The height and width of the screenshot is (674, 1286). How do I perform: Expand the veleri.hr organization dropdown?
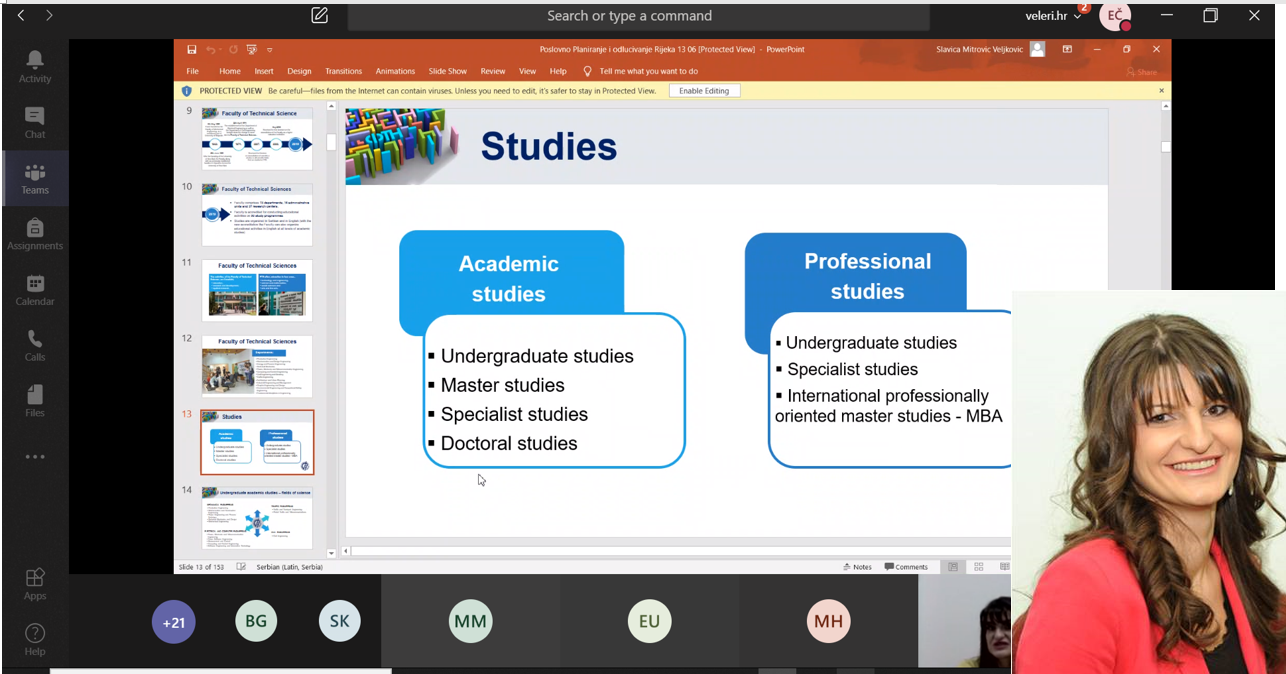point(1054,16)
